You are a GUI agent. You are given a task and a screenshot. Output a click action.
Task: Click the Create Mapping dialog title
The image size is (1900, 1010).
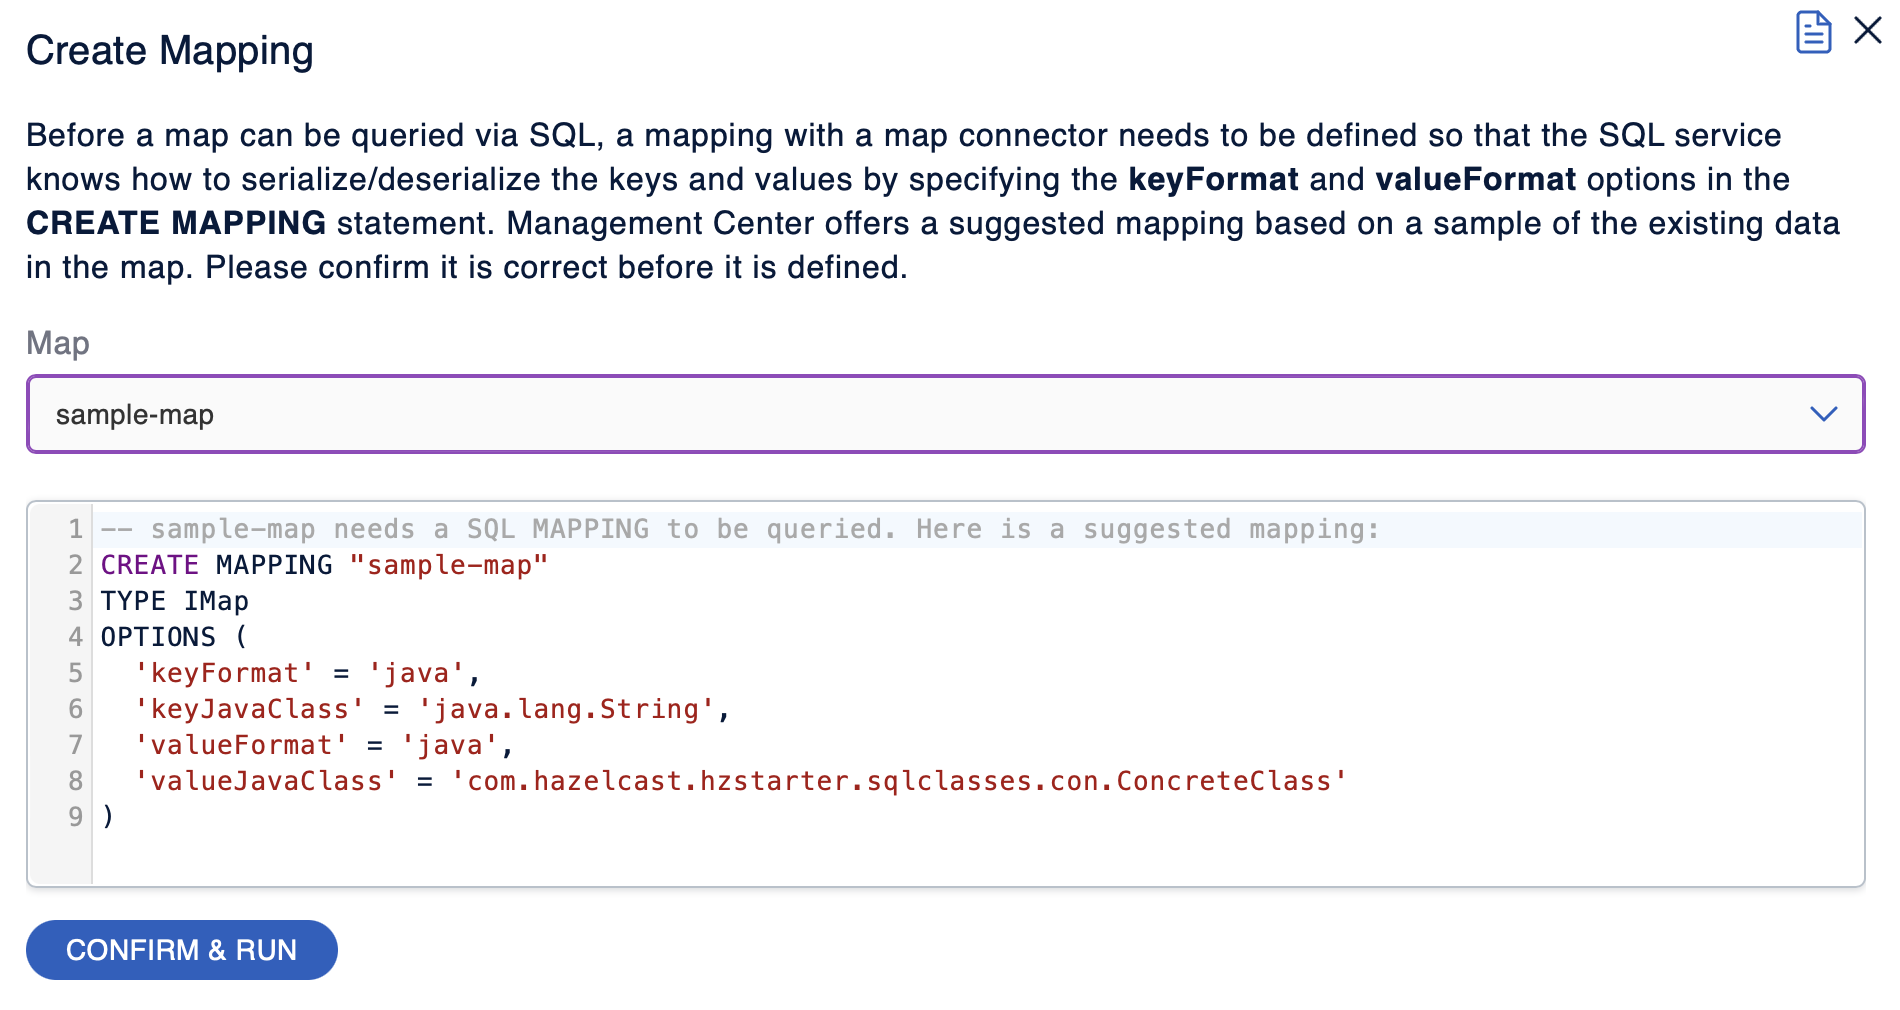(170, 50)
